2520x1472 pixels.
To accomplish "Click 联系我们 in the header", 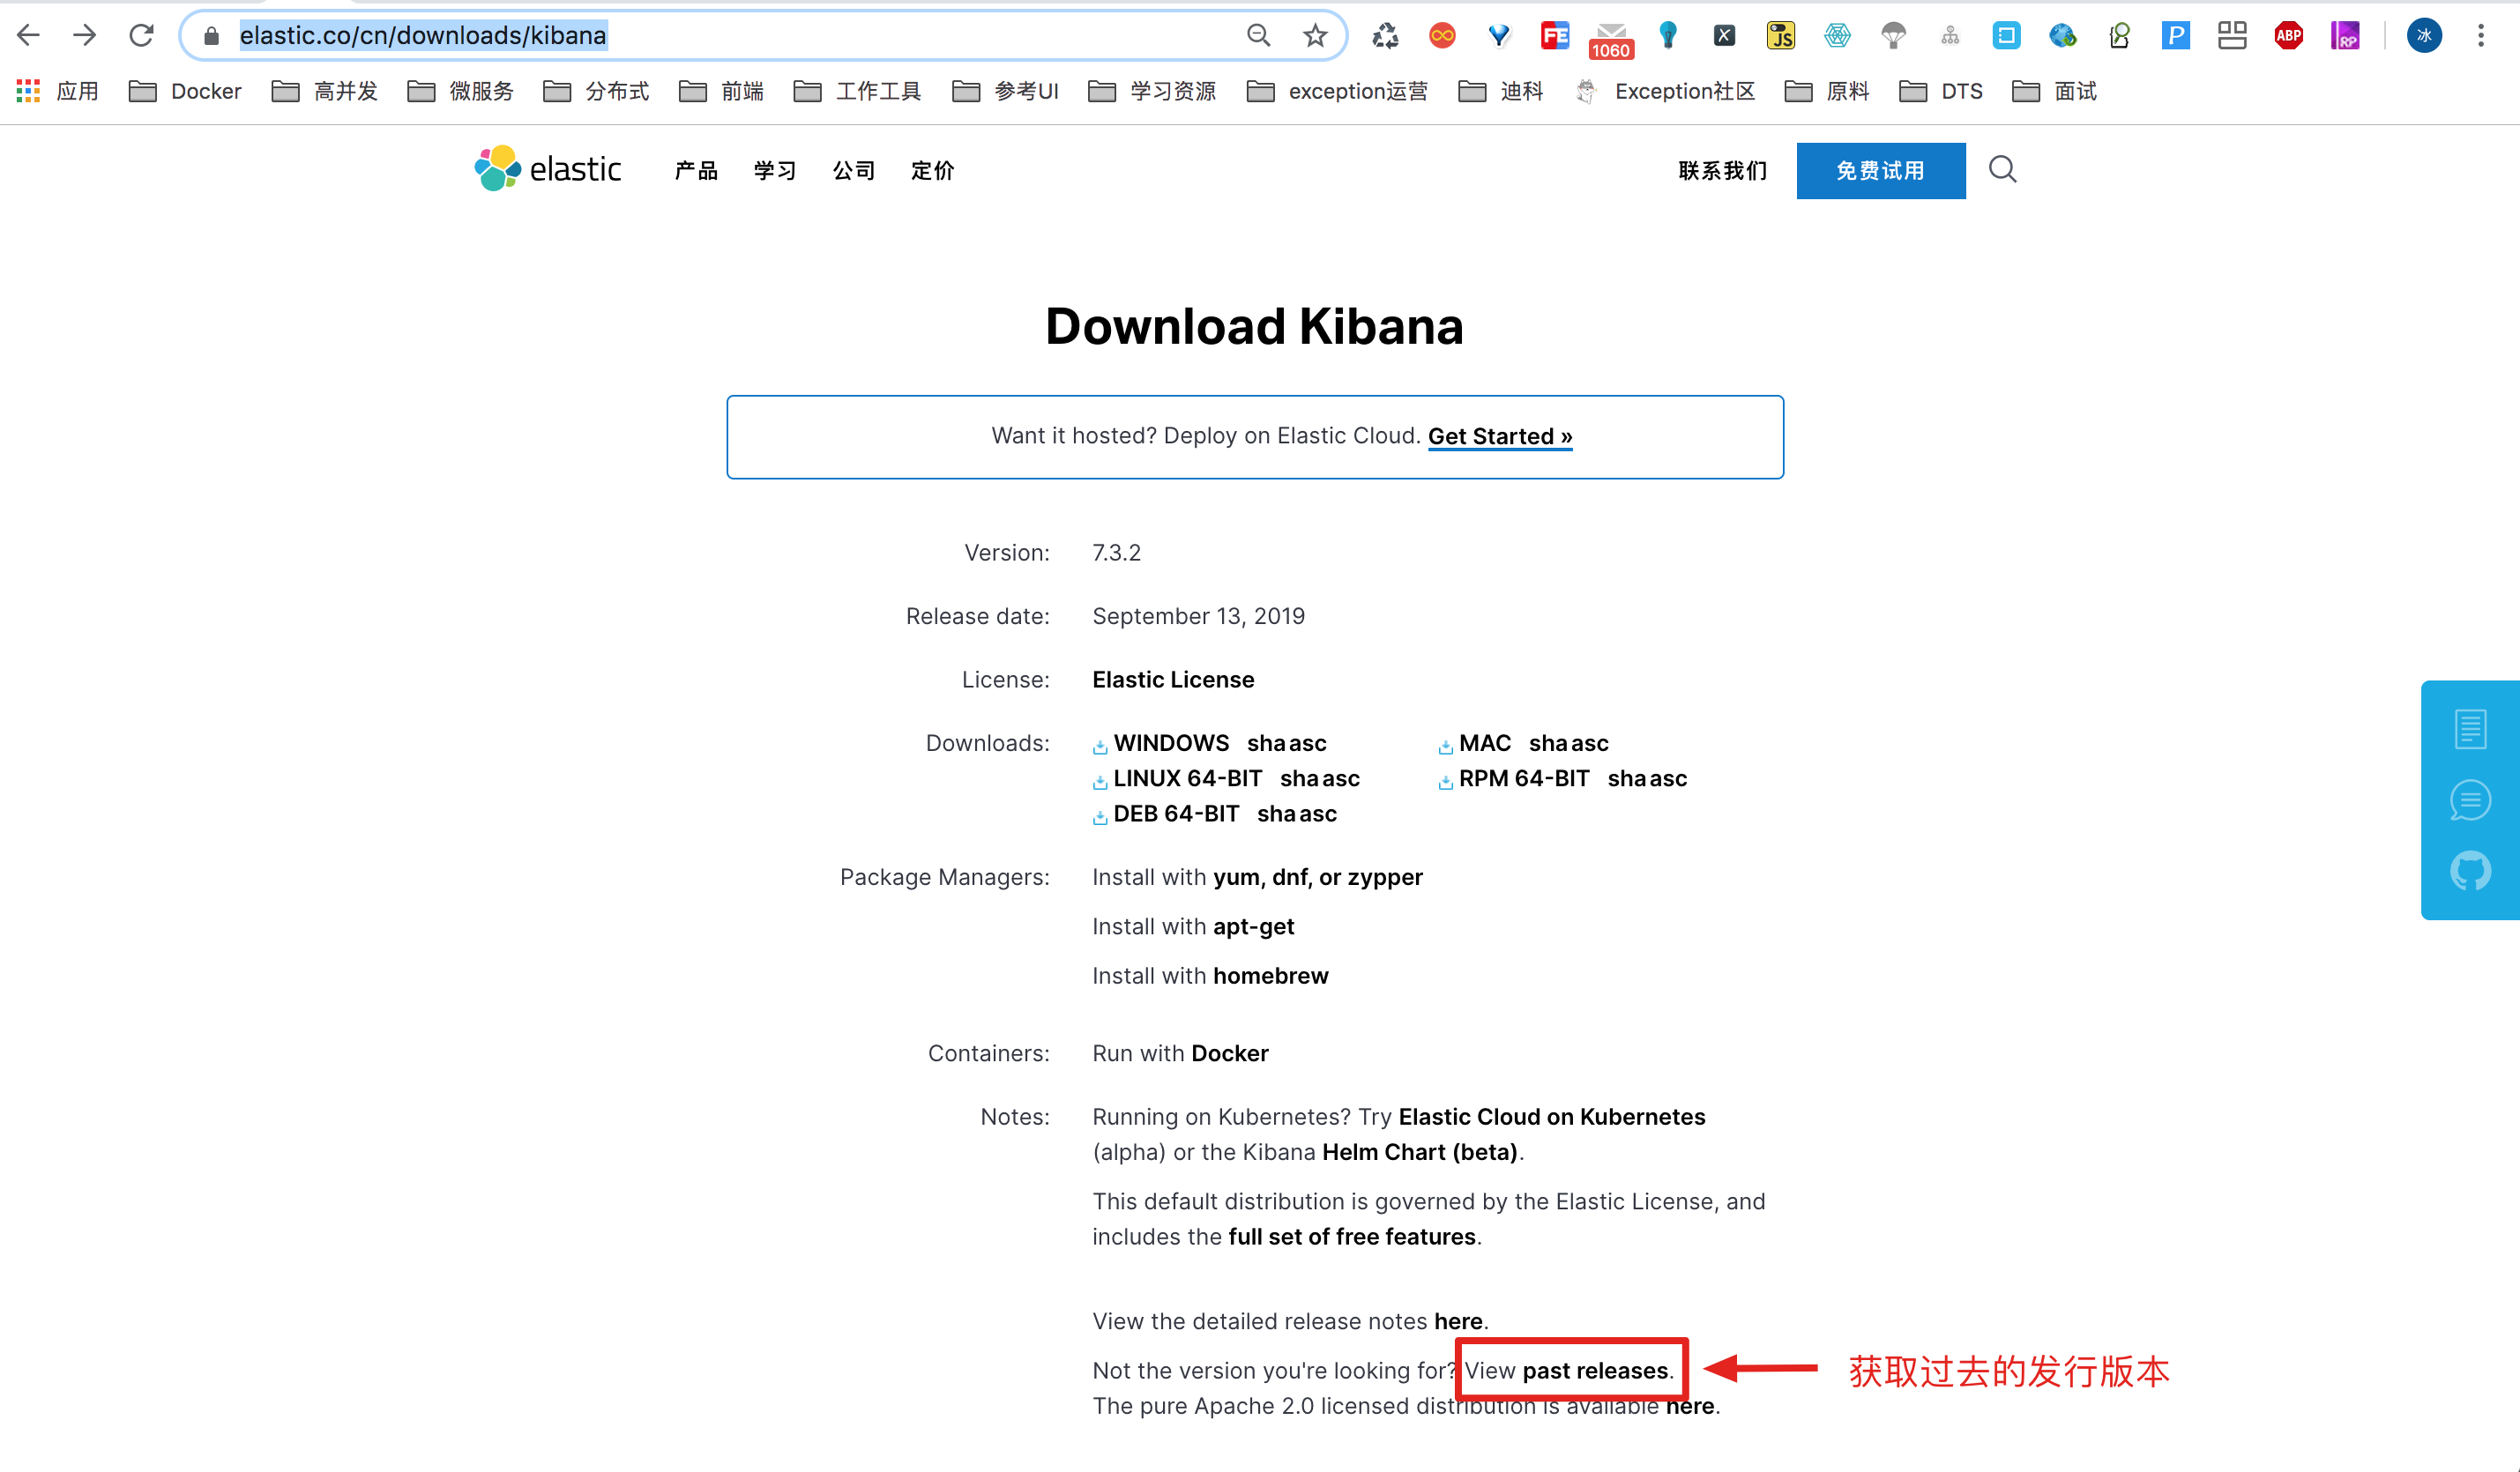I will tap(1723, 171).
